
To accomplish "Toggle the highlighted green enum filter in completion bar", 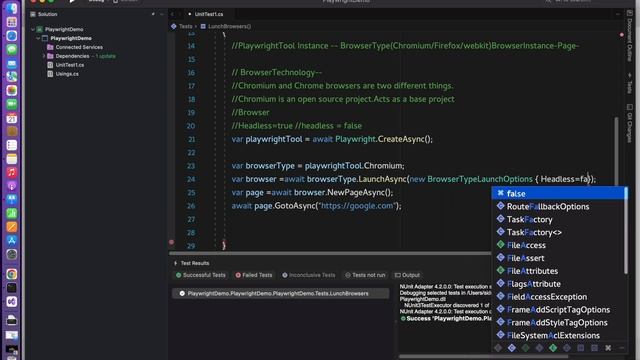I will tap(553, 348).
